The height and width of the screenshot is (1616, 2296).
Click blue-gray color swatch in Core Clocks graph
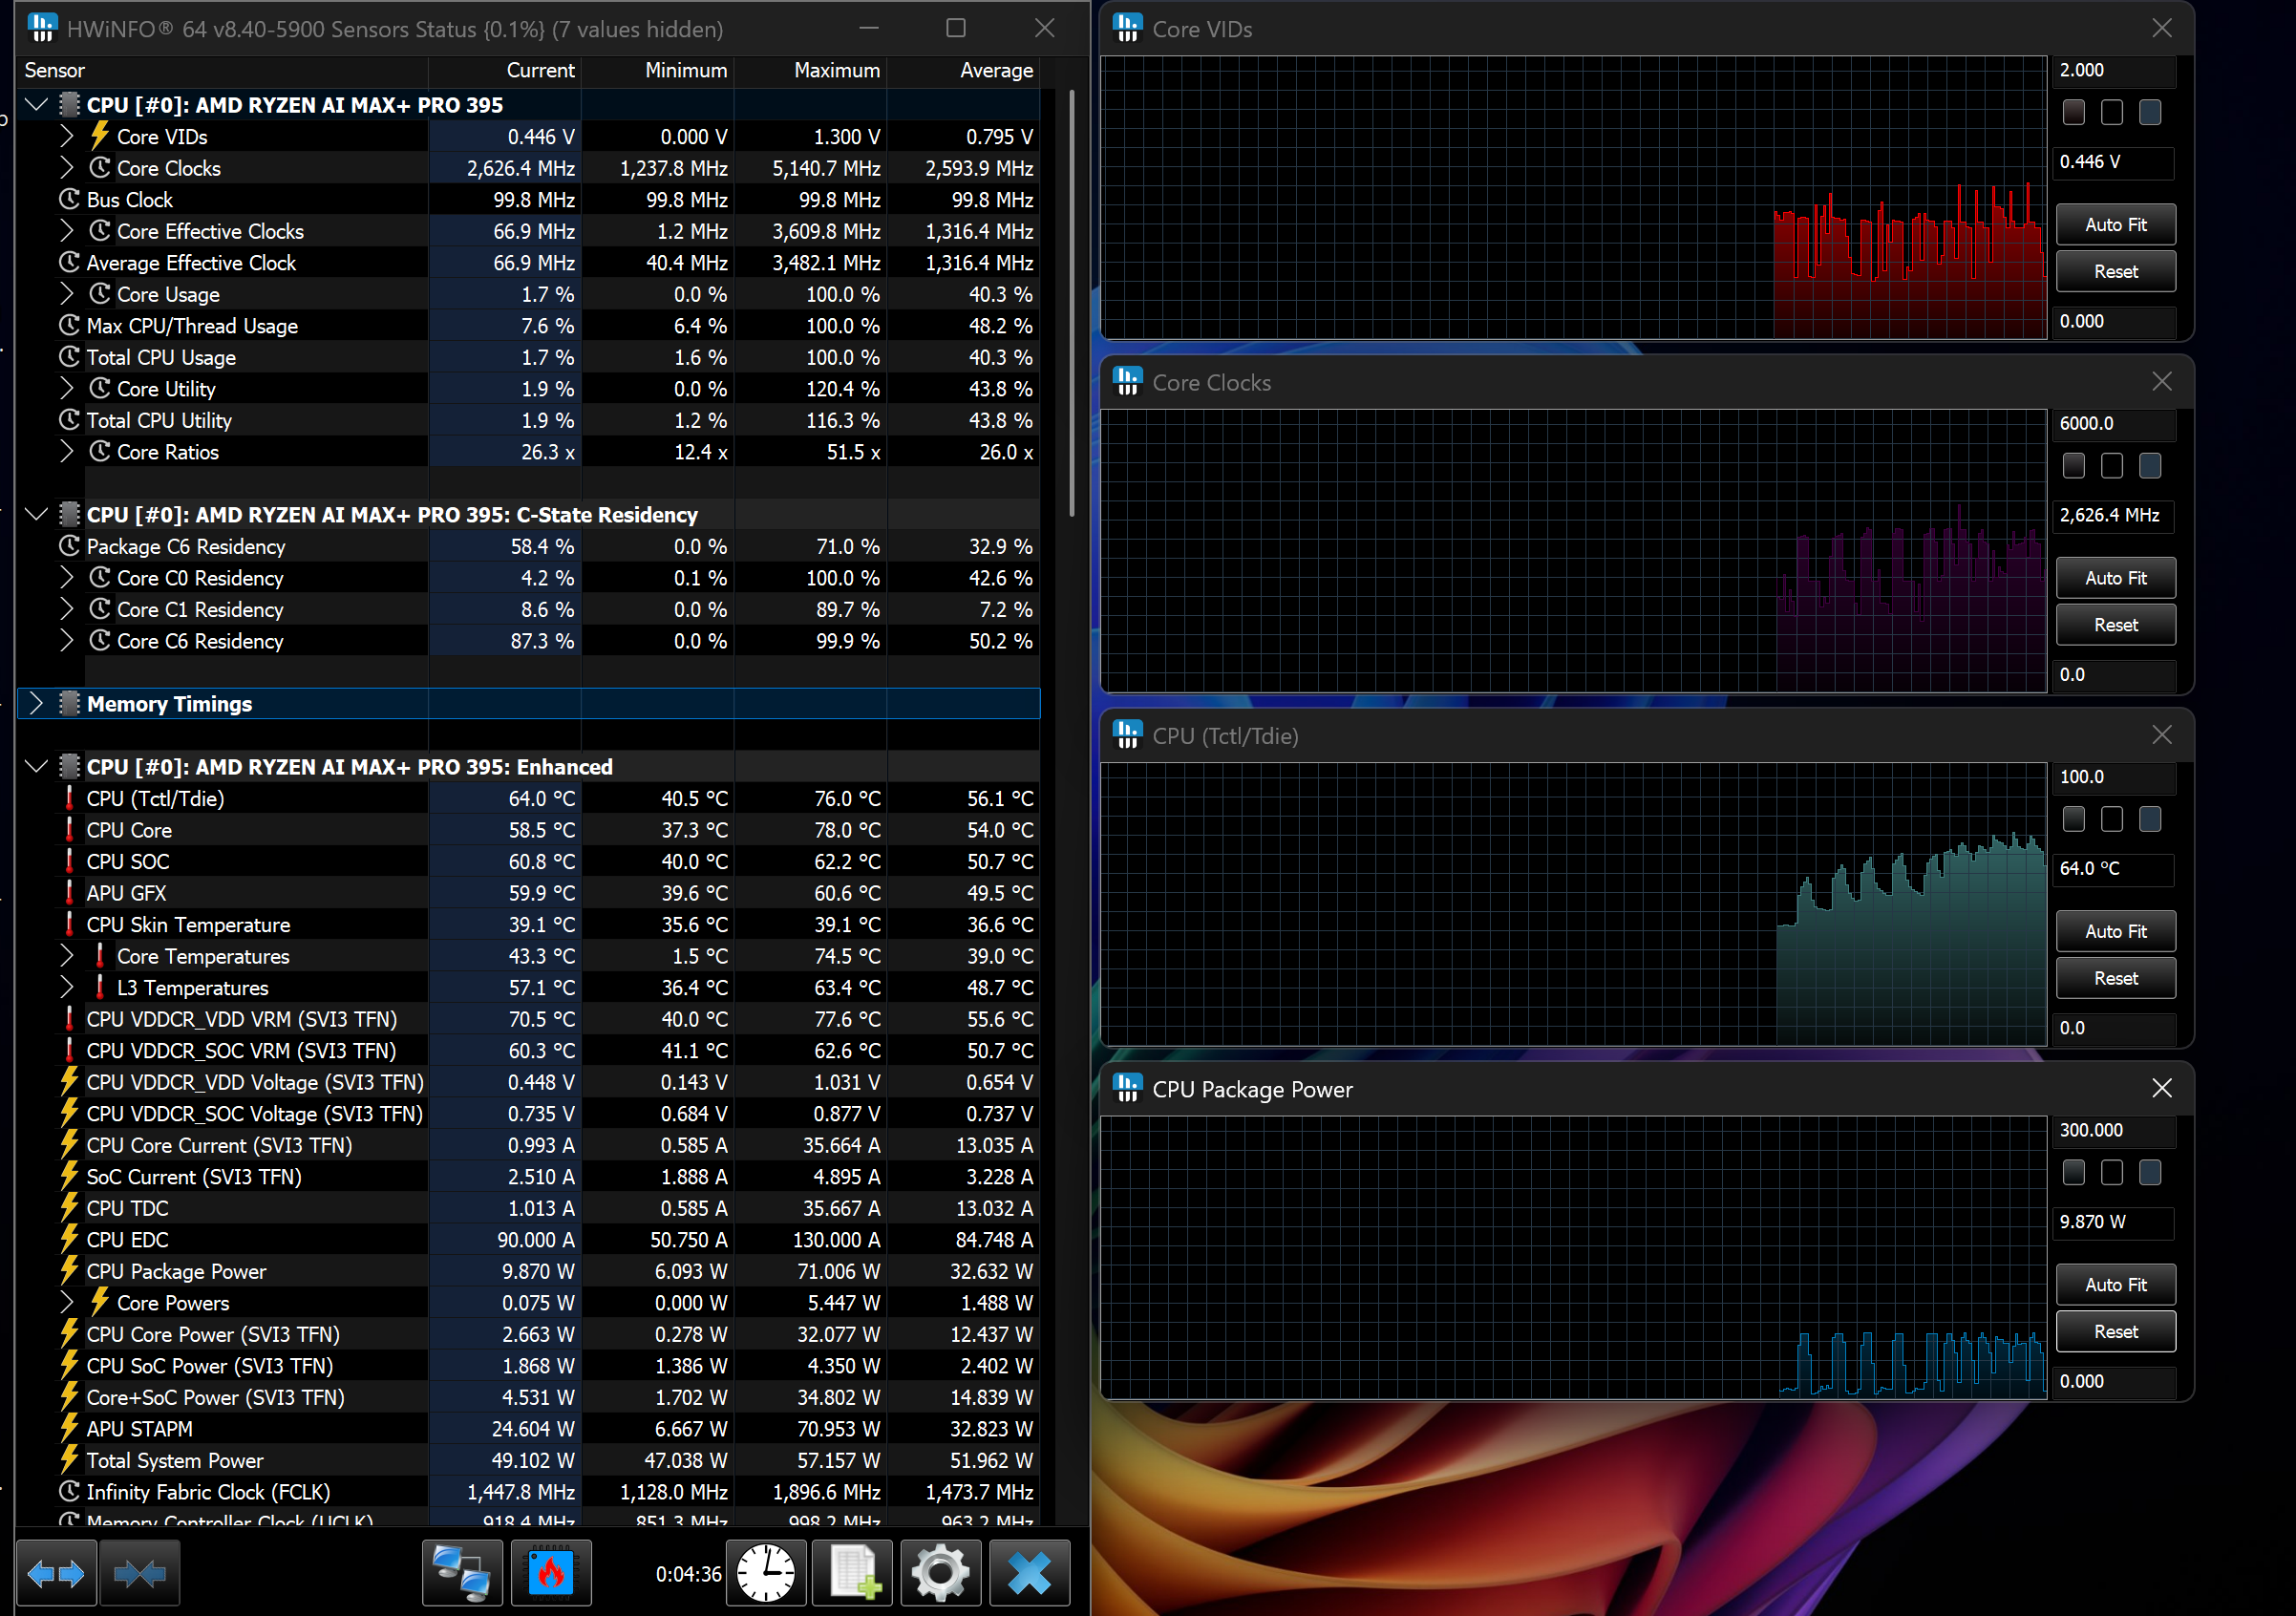(x=2149, y=466)
